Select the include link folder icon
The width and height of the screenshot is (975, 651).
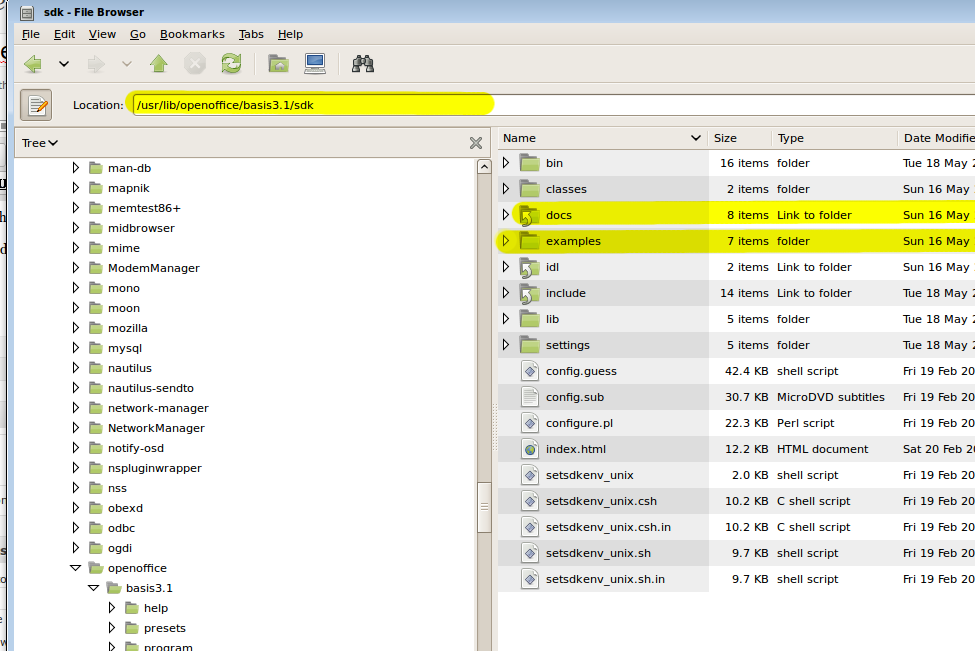(530, 293)
